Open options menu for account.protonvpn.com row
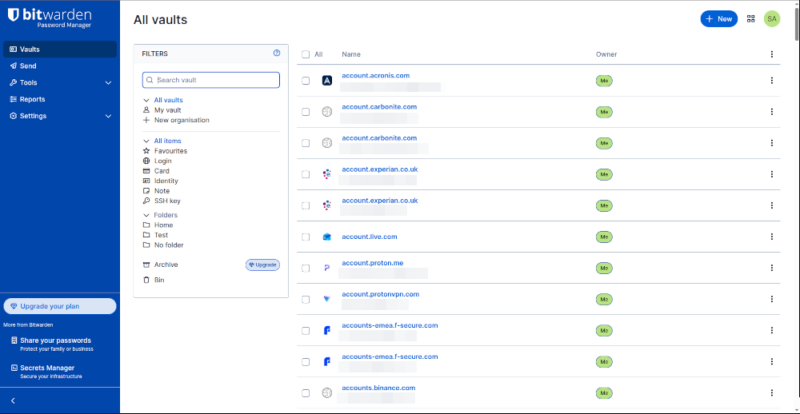800x414 pixels. click(x=771, y=299)
